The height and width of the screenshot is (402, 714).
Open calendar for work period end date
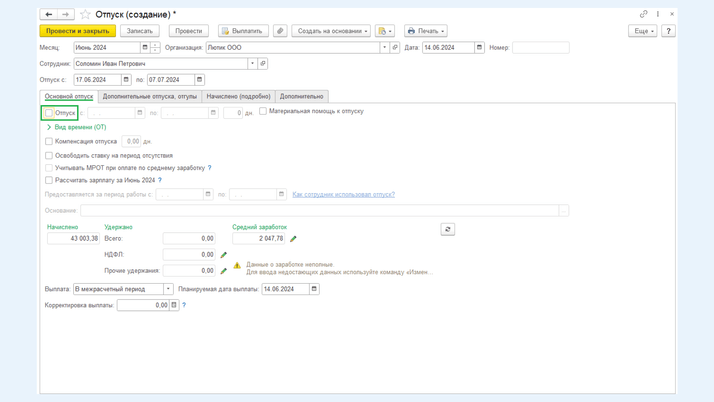point(281,194)
